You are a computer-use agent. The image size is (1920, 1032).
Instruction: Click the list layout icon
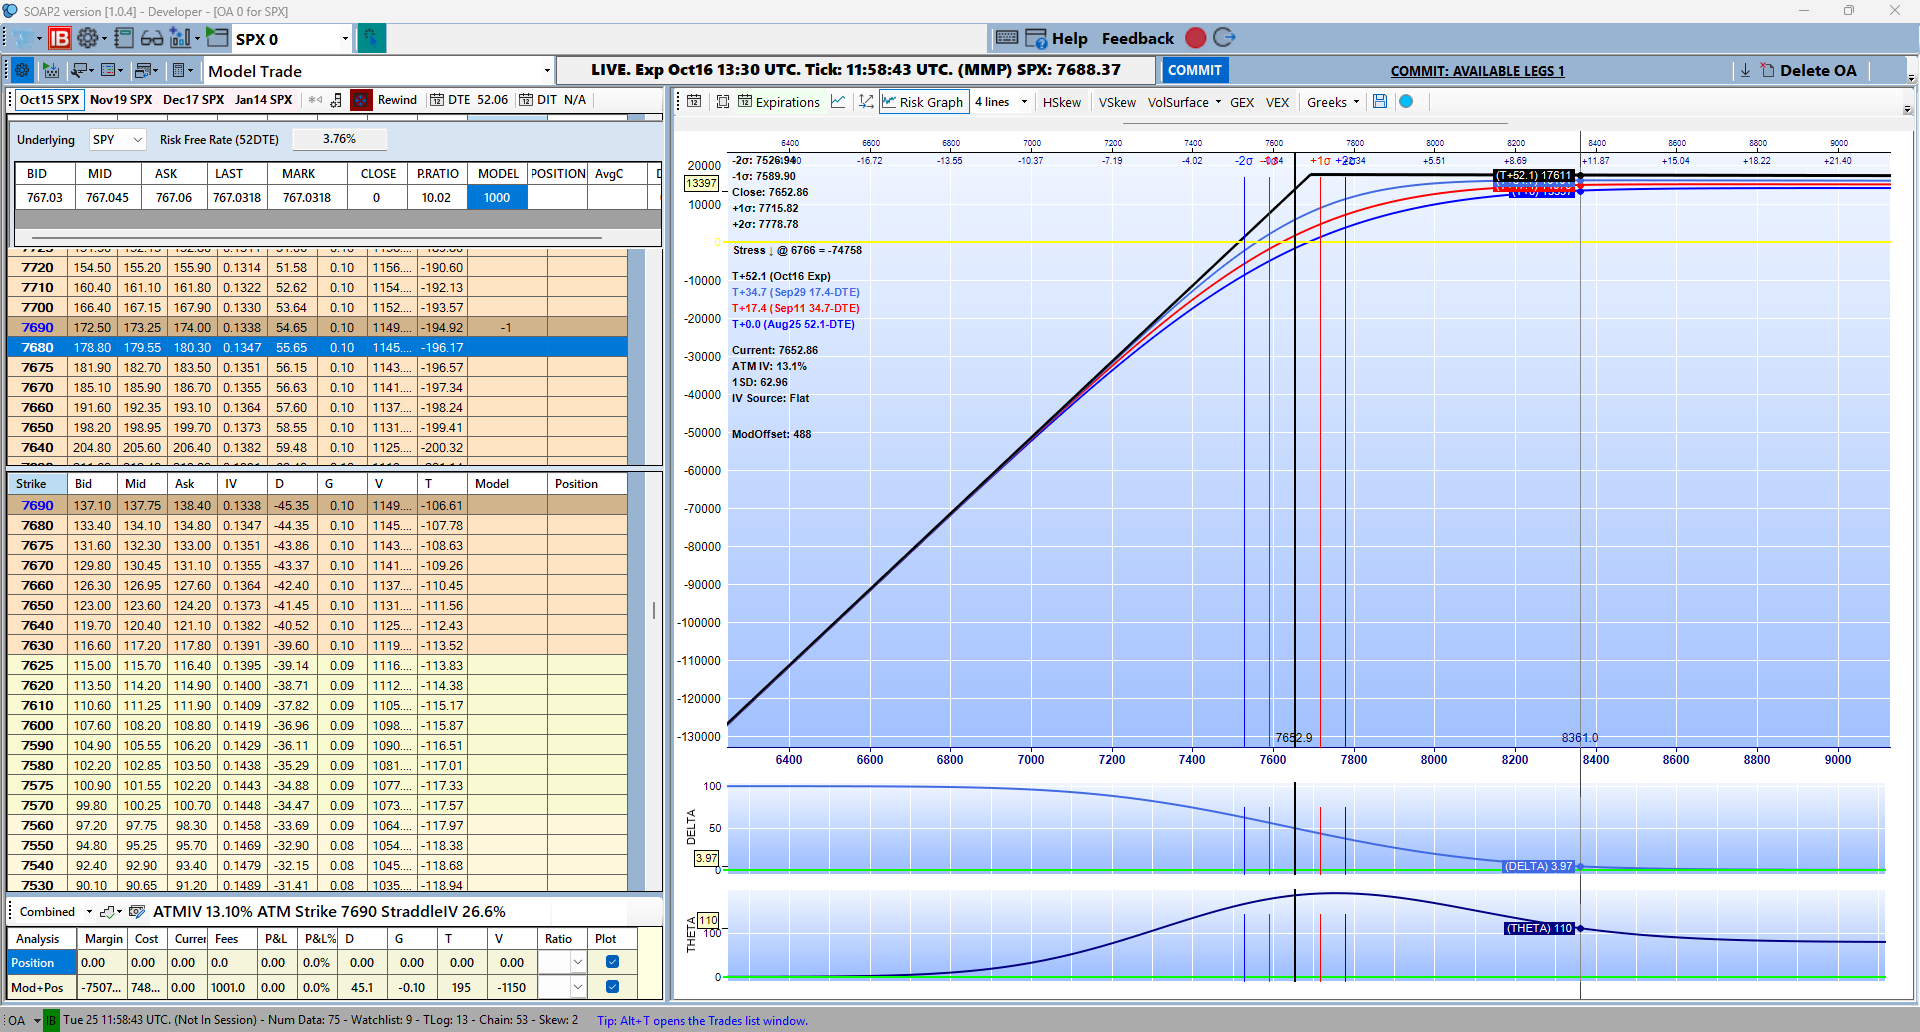click(110, 70)
